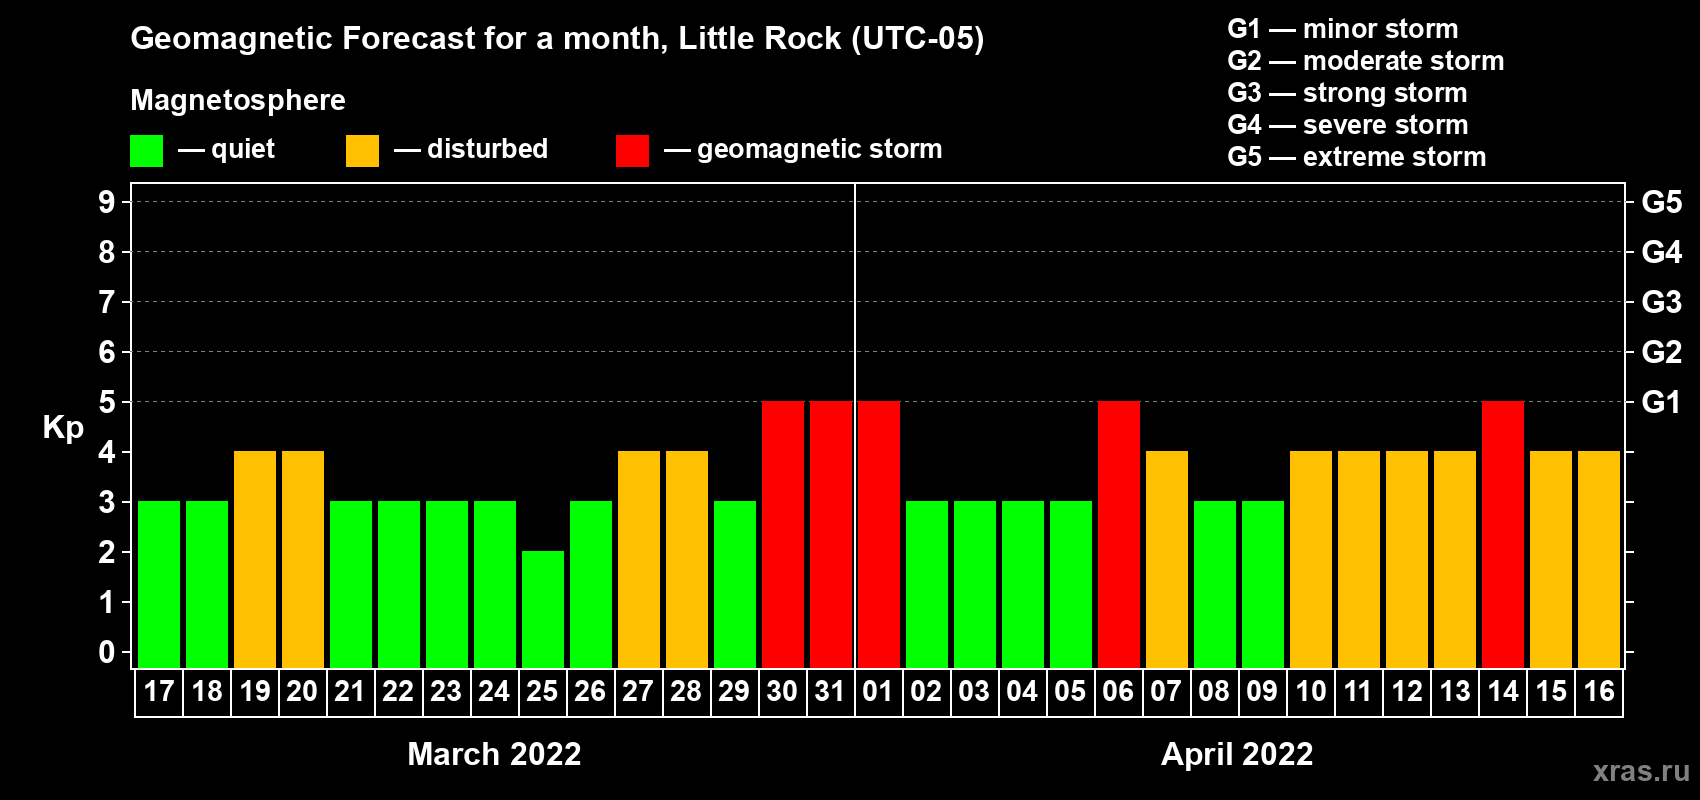Click the date label 16

point(1599,691)
